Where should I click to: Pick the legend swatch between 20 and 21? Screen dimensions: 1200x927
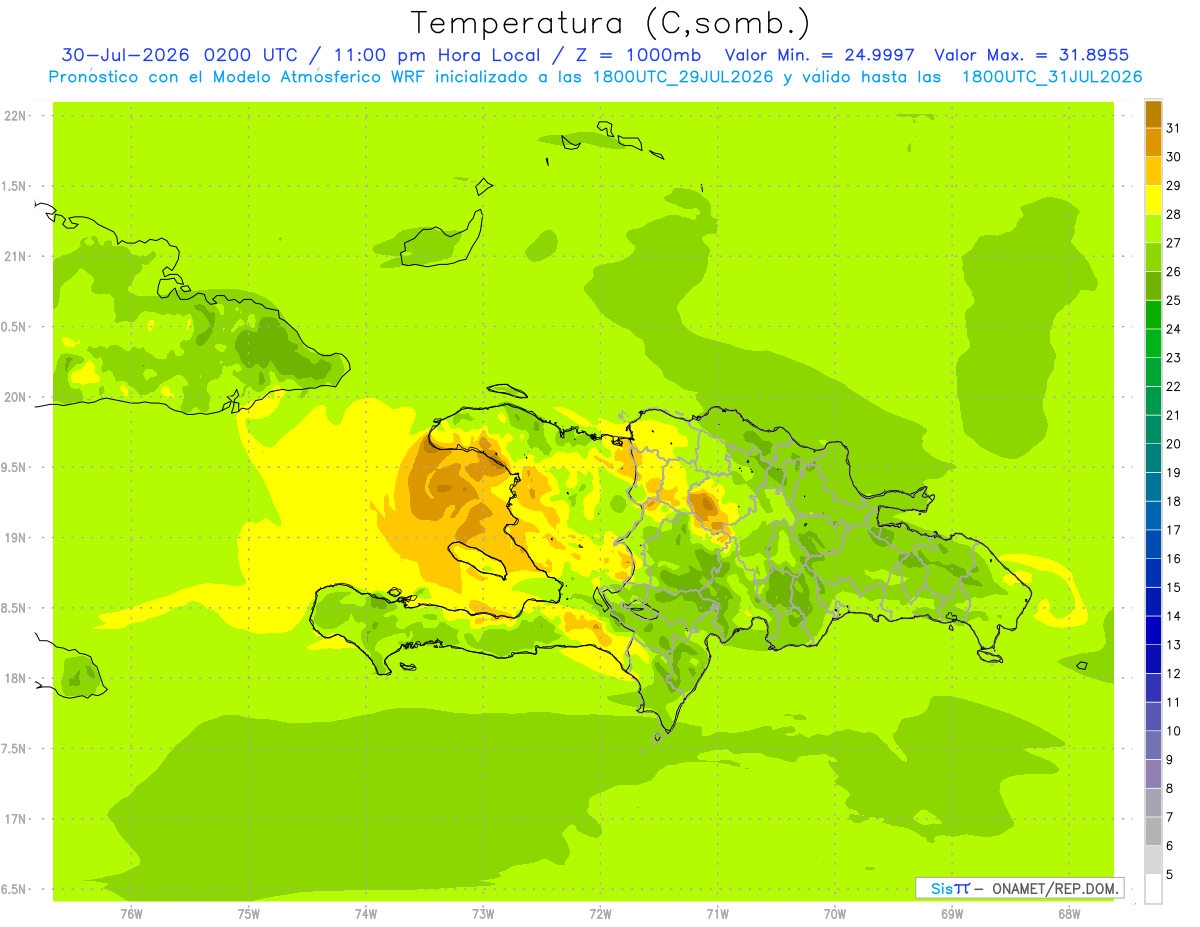[1153, 429]
